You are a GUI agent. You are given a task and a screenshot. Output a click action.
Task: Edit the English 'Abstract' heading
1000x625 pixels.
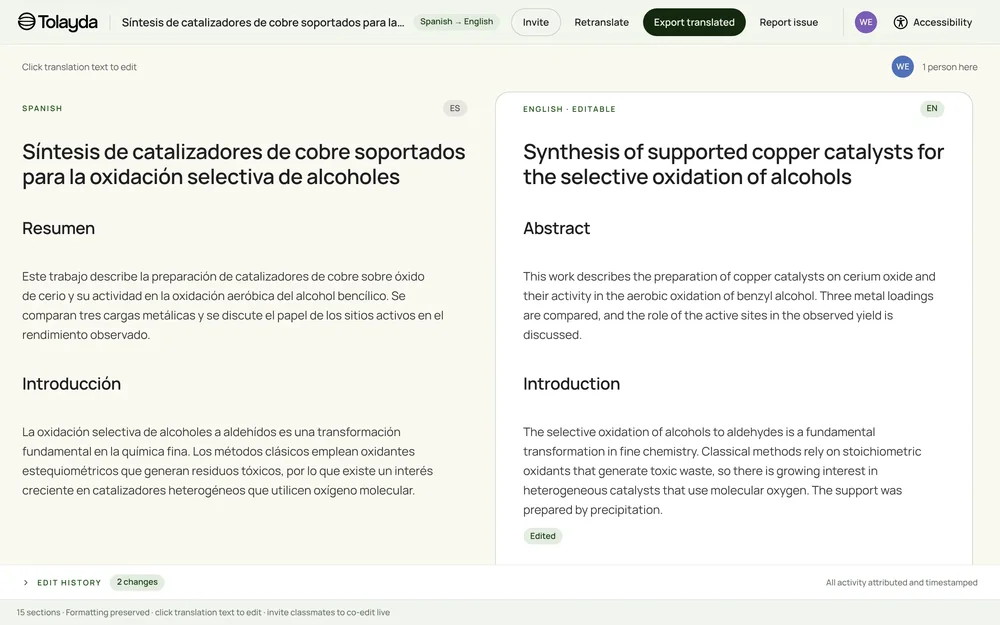(x=557, y=228)
